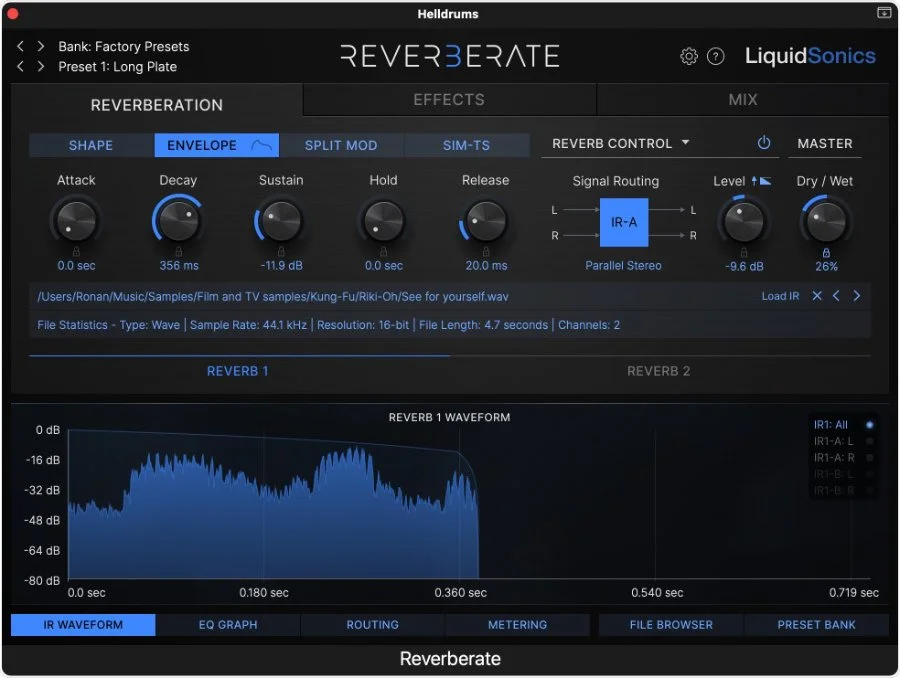This screenshot has width=900, height=678.
Task: Load next IR file arrow
Action: [x=856, y=296]
